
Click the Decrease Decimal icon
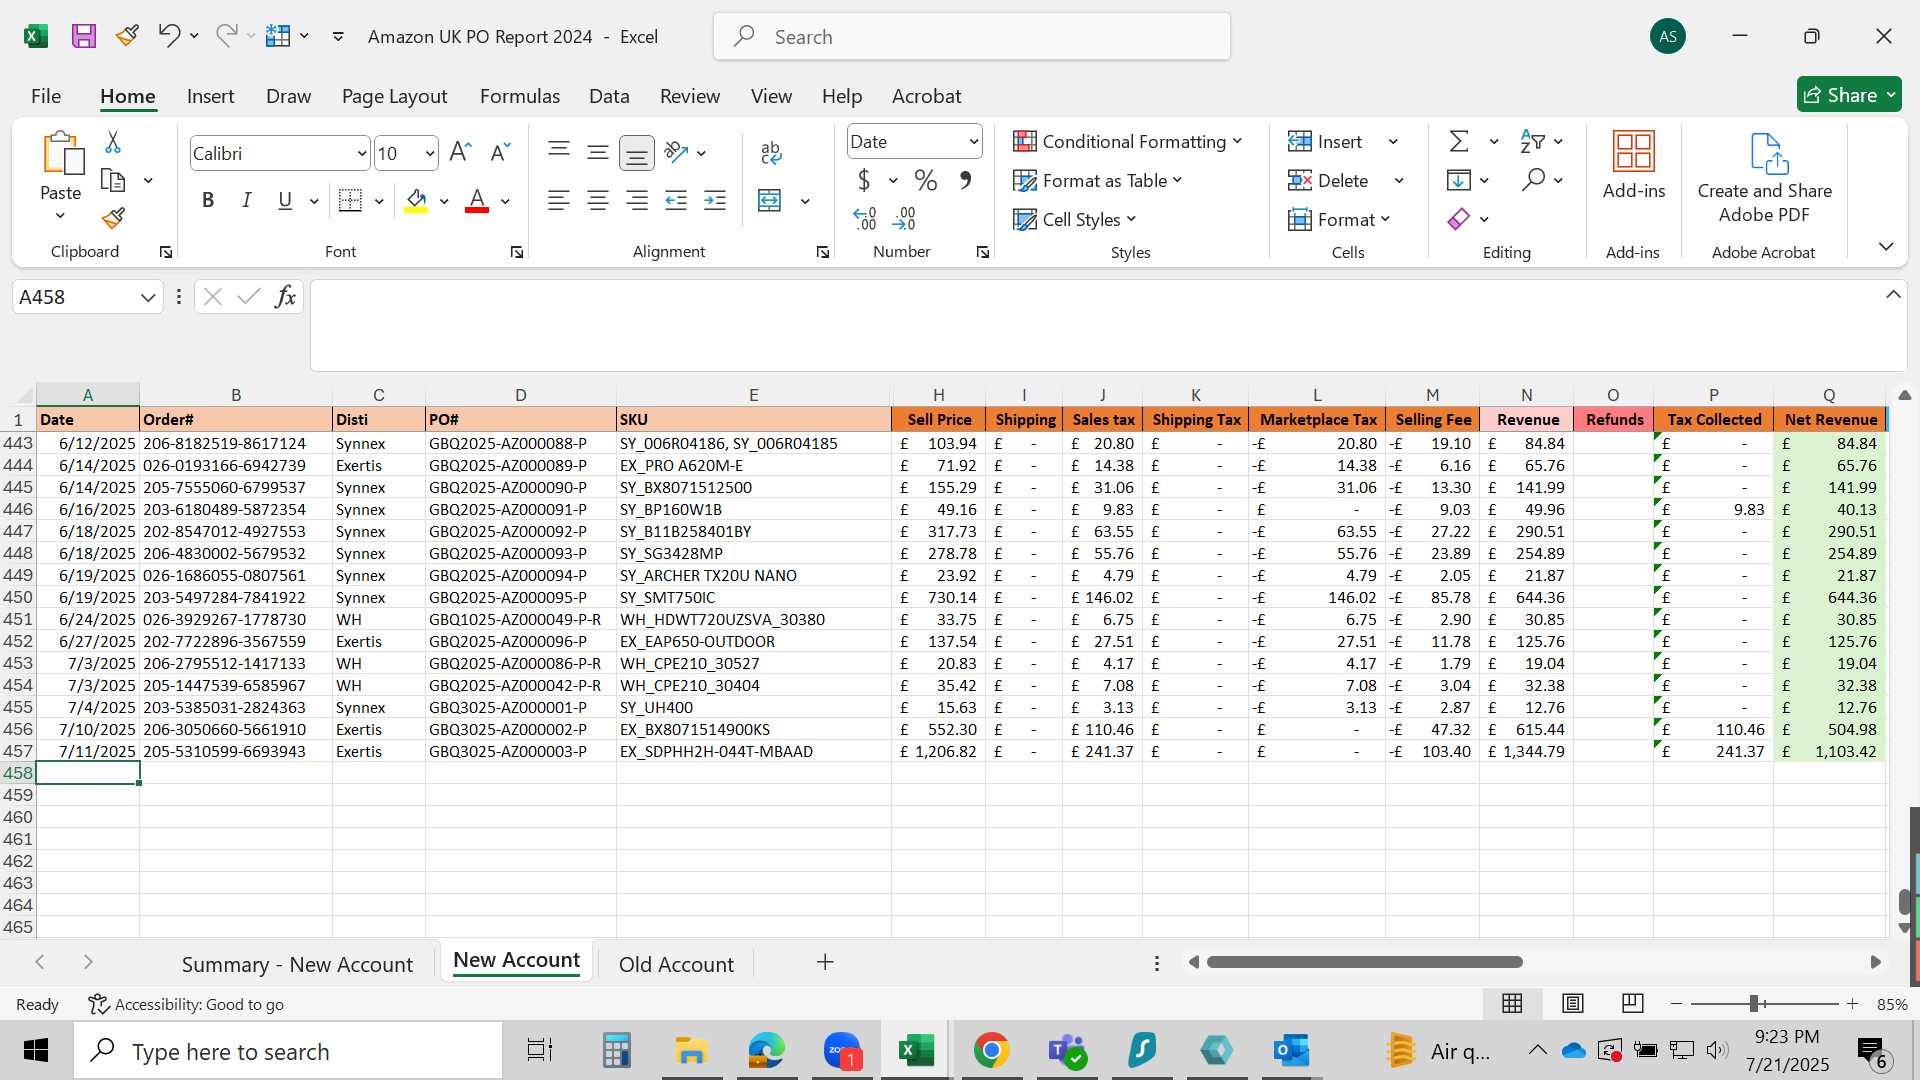[x=904, y=218]
